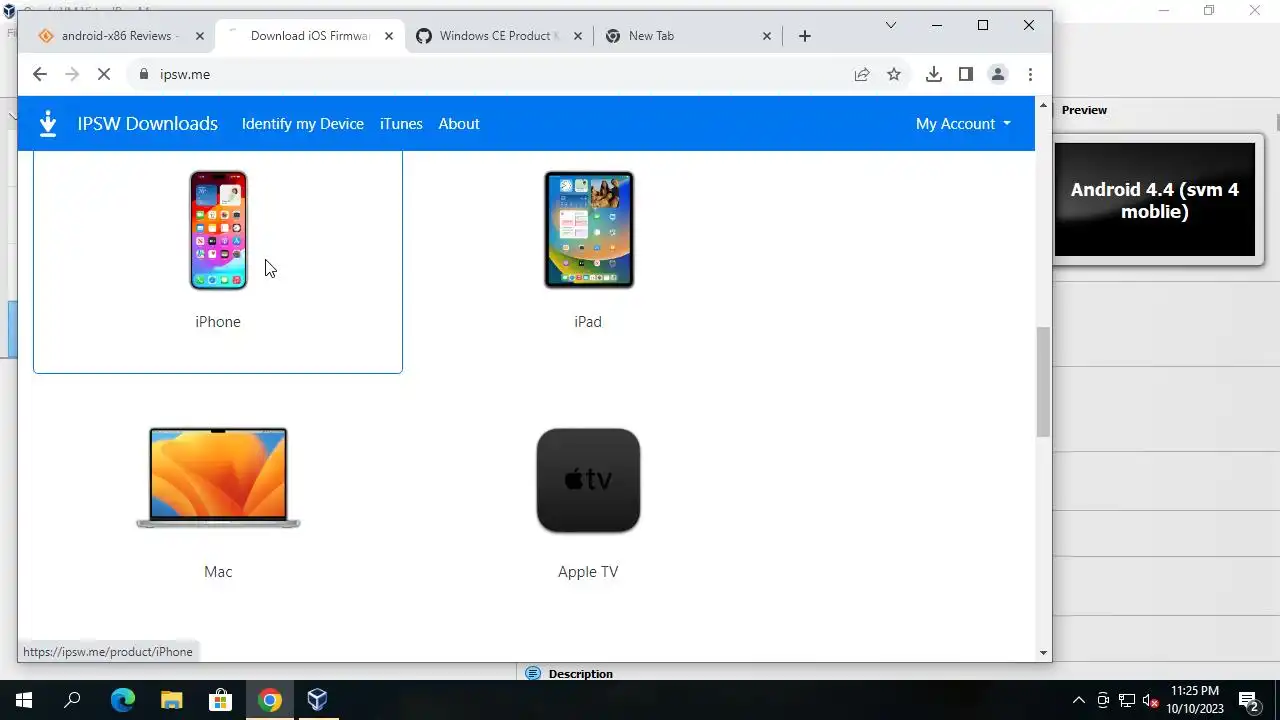Click Chrome icon in taskbar

pyautogui.click(x=269, y=700)
